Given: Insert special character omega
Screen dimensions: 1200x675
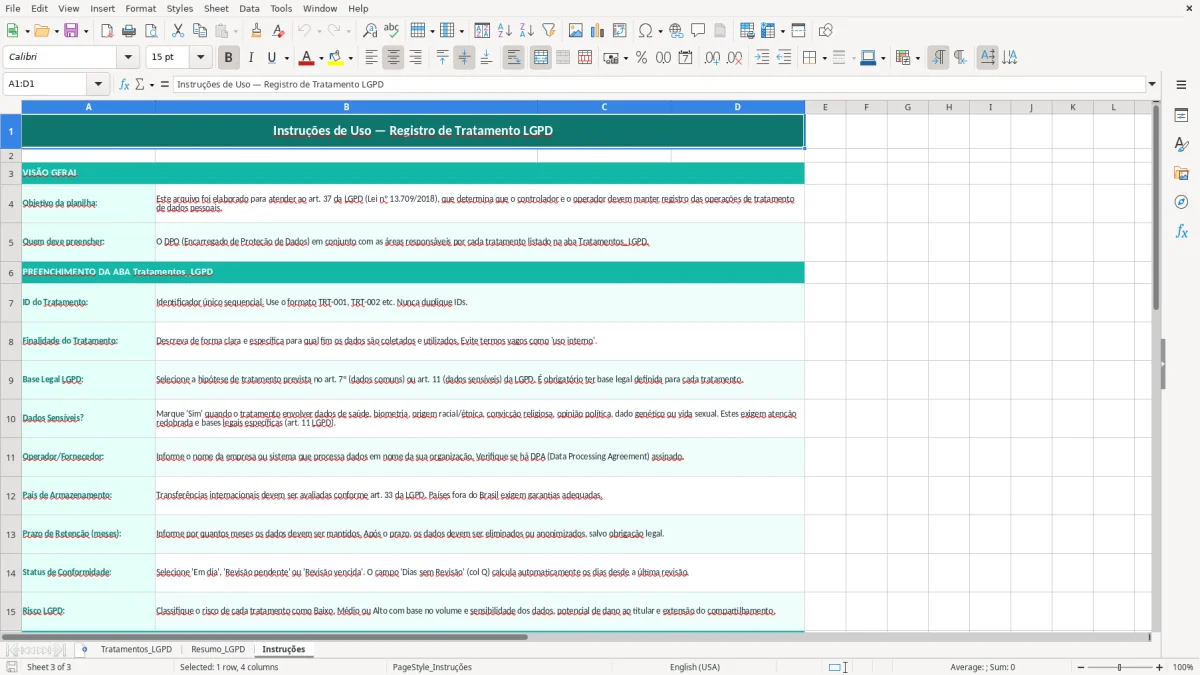Looking at the screenshot, I should pos(645,31).
